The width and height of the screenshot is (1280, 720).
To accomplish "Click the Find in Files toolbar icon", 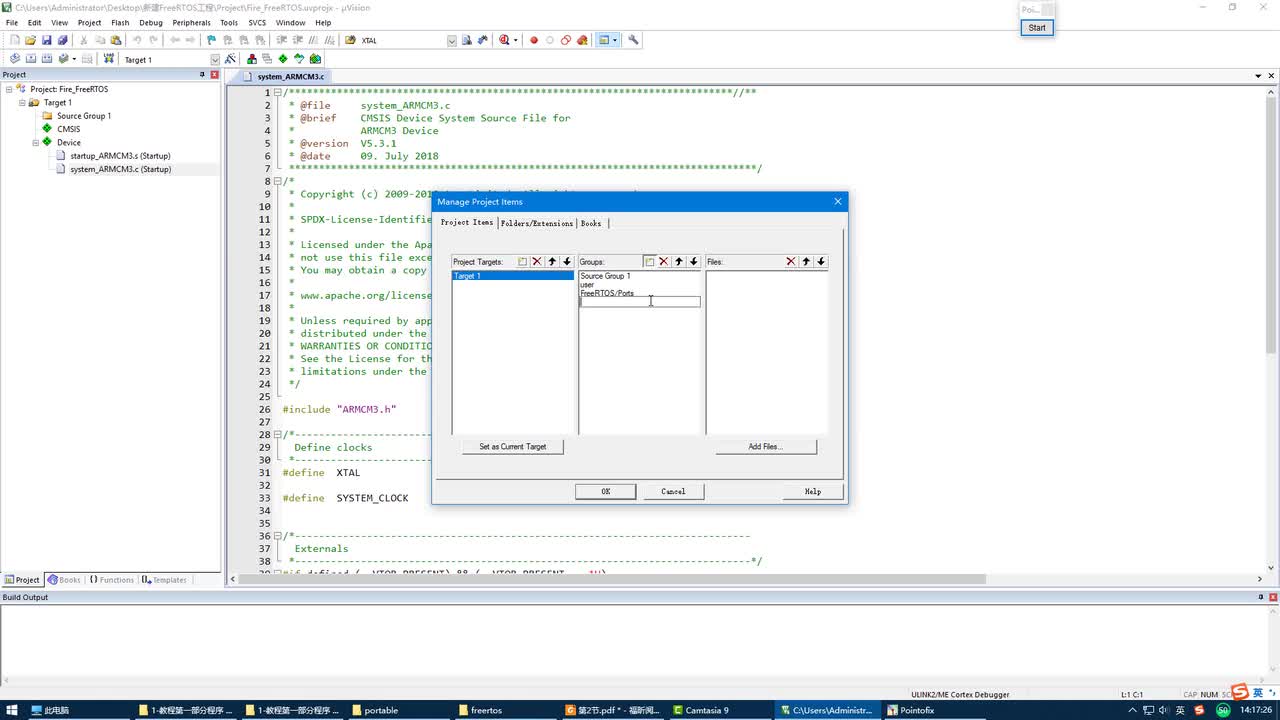I will 350,40.
